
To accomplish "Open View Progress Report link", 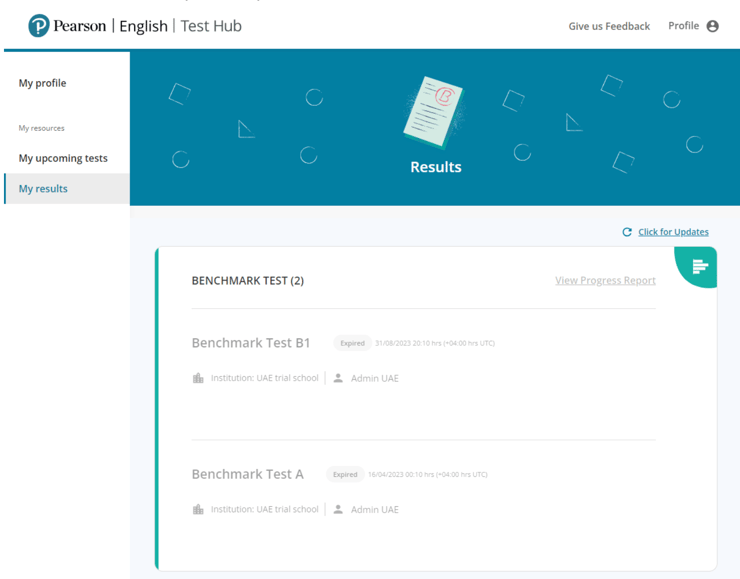I will point(605,280).
